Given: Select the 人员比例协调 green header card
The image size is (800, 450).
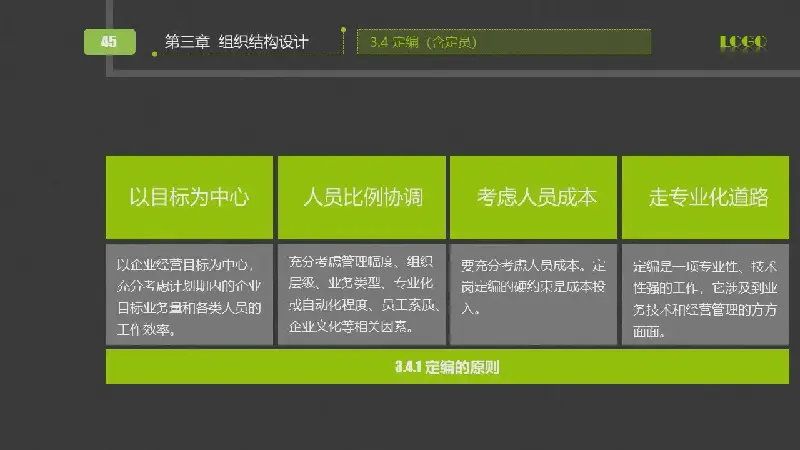Looking at the screenshot, I should pos(362,197).
